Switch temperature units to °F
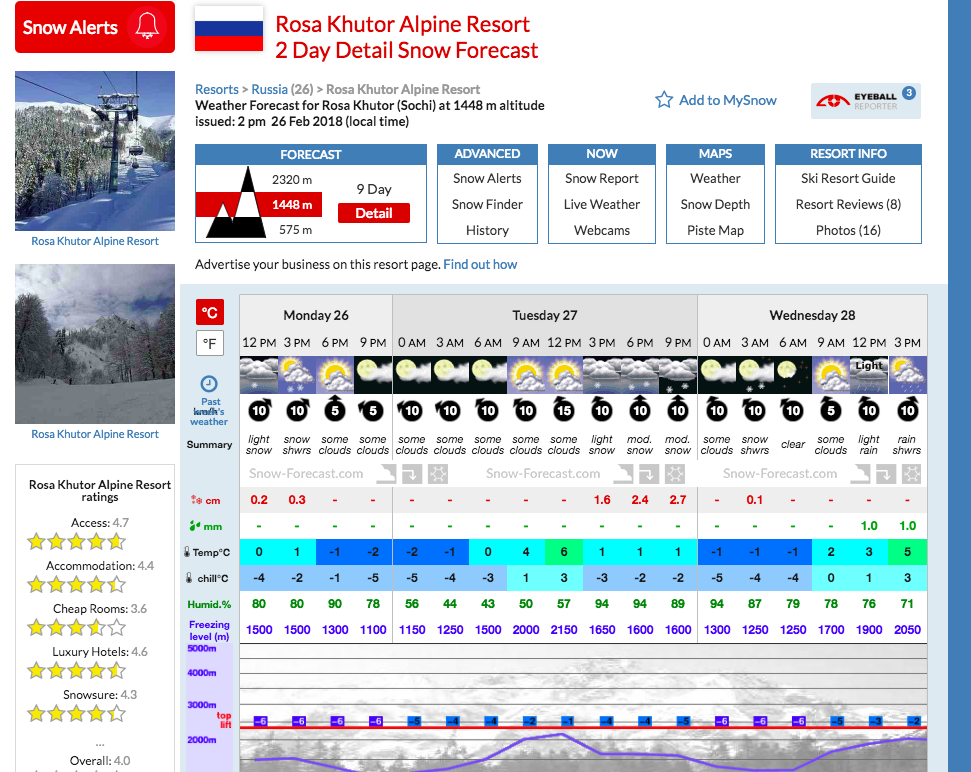The height and width of the screenshot is (772, 971). click(x=210, y=343)
